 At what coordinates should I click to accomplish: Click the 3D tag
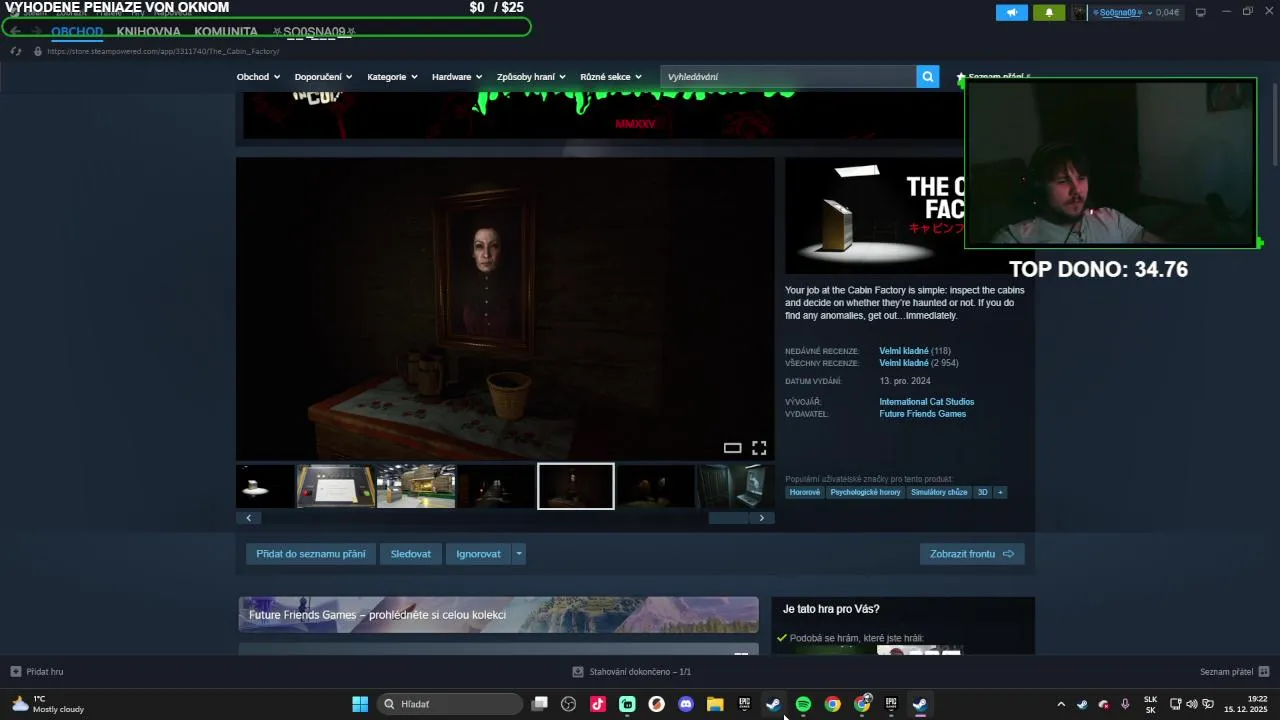pos(983,492)
